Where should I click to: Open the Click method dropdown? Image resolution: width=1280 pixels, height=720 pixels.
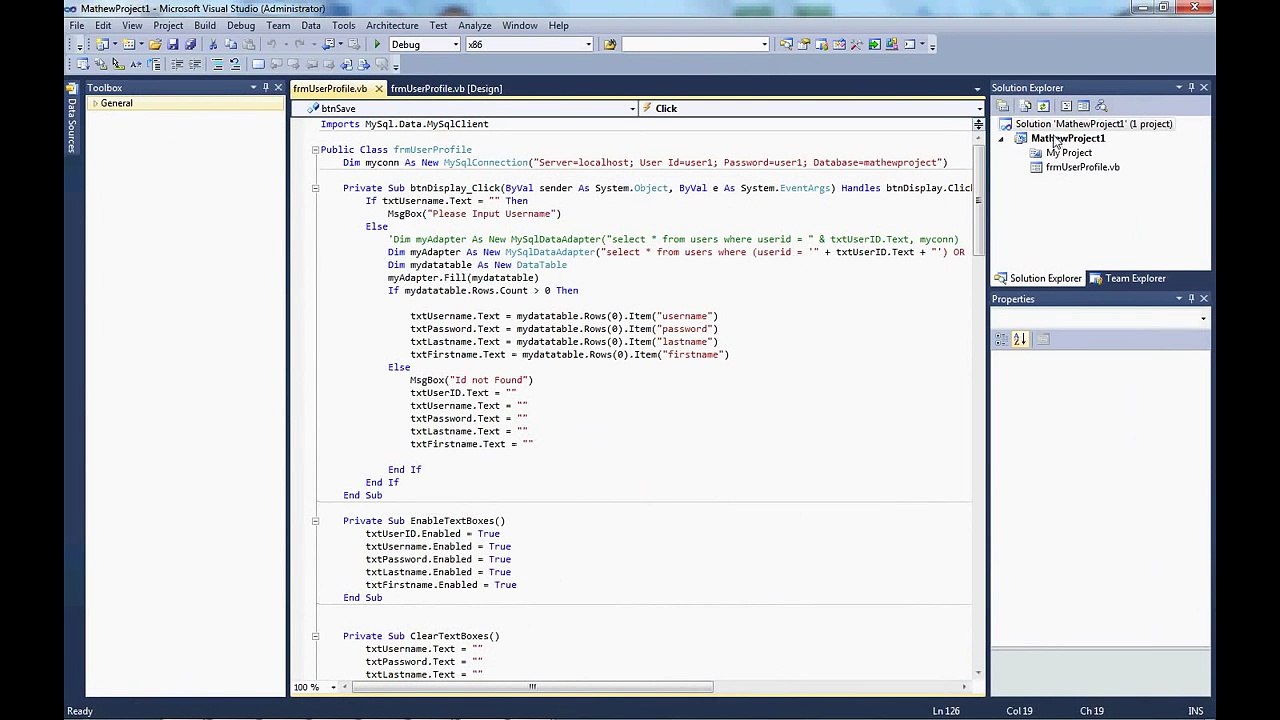(979, 108)
